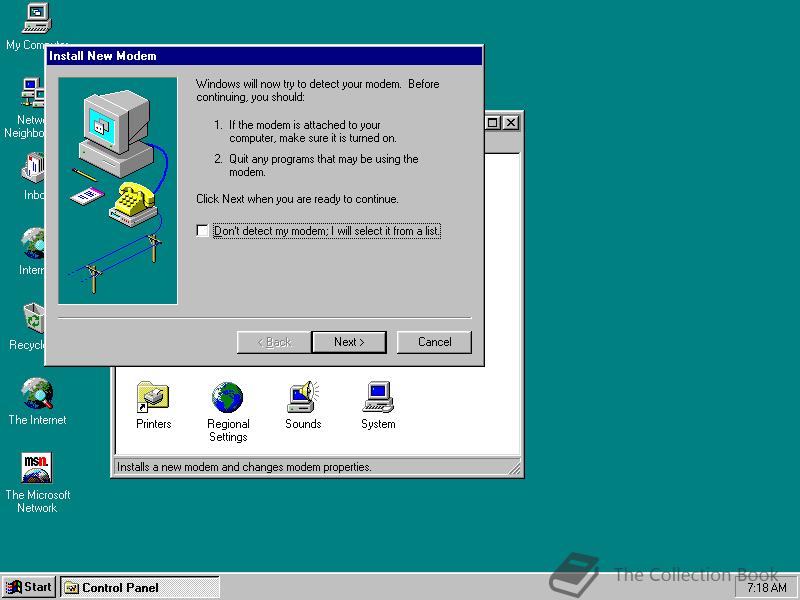Switch to Control Panel taskbar button
Viewport: 800px width, 600px height.
(x=140, y=587)
